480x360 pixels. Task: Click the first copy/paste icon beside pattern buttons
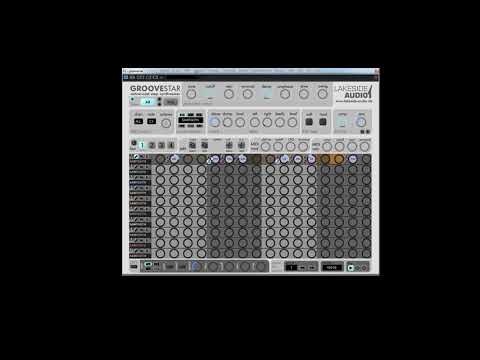pyautogui.click(x=192, y=145)
